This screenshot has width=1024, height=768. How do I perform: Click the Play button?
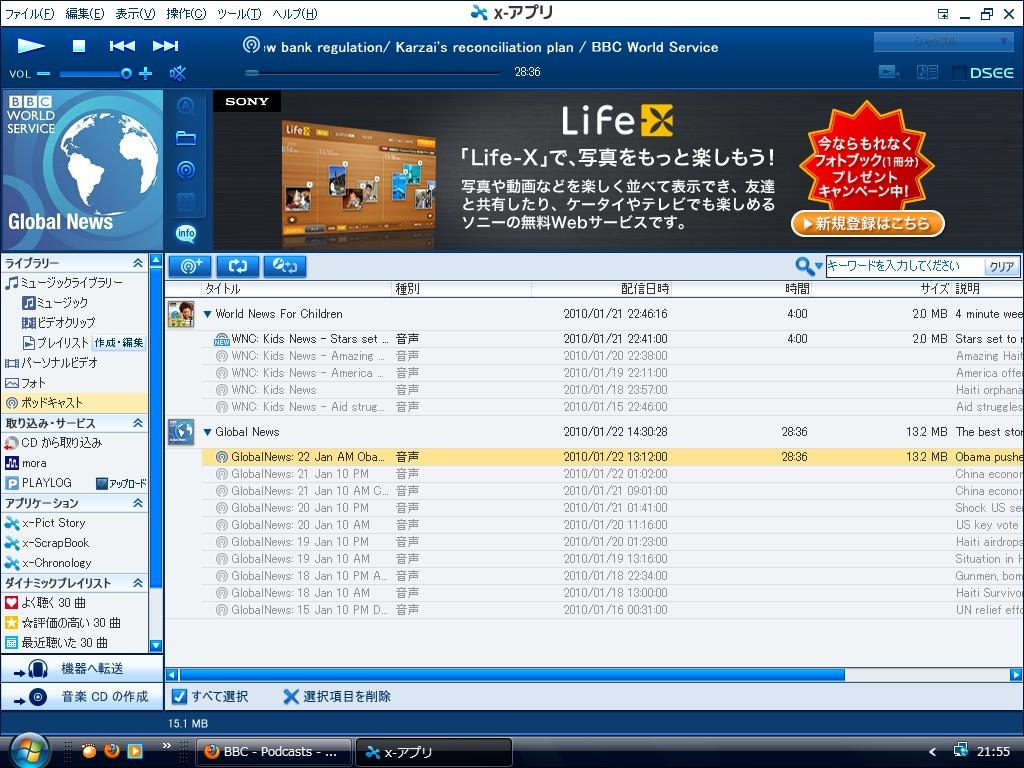click(31, 46)
